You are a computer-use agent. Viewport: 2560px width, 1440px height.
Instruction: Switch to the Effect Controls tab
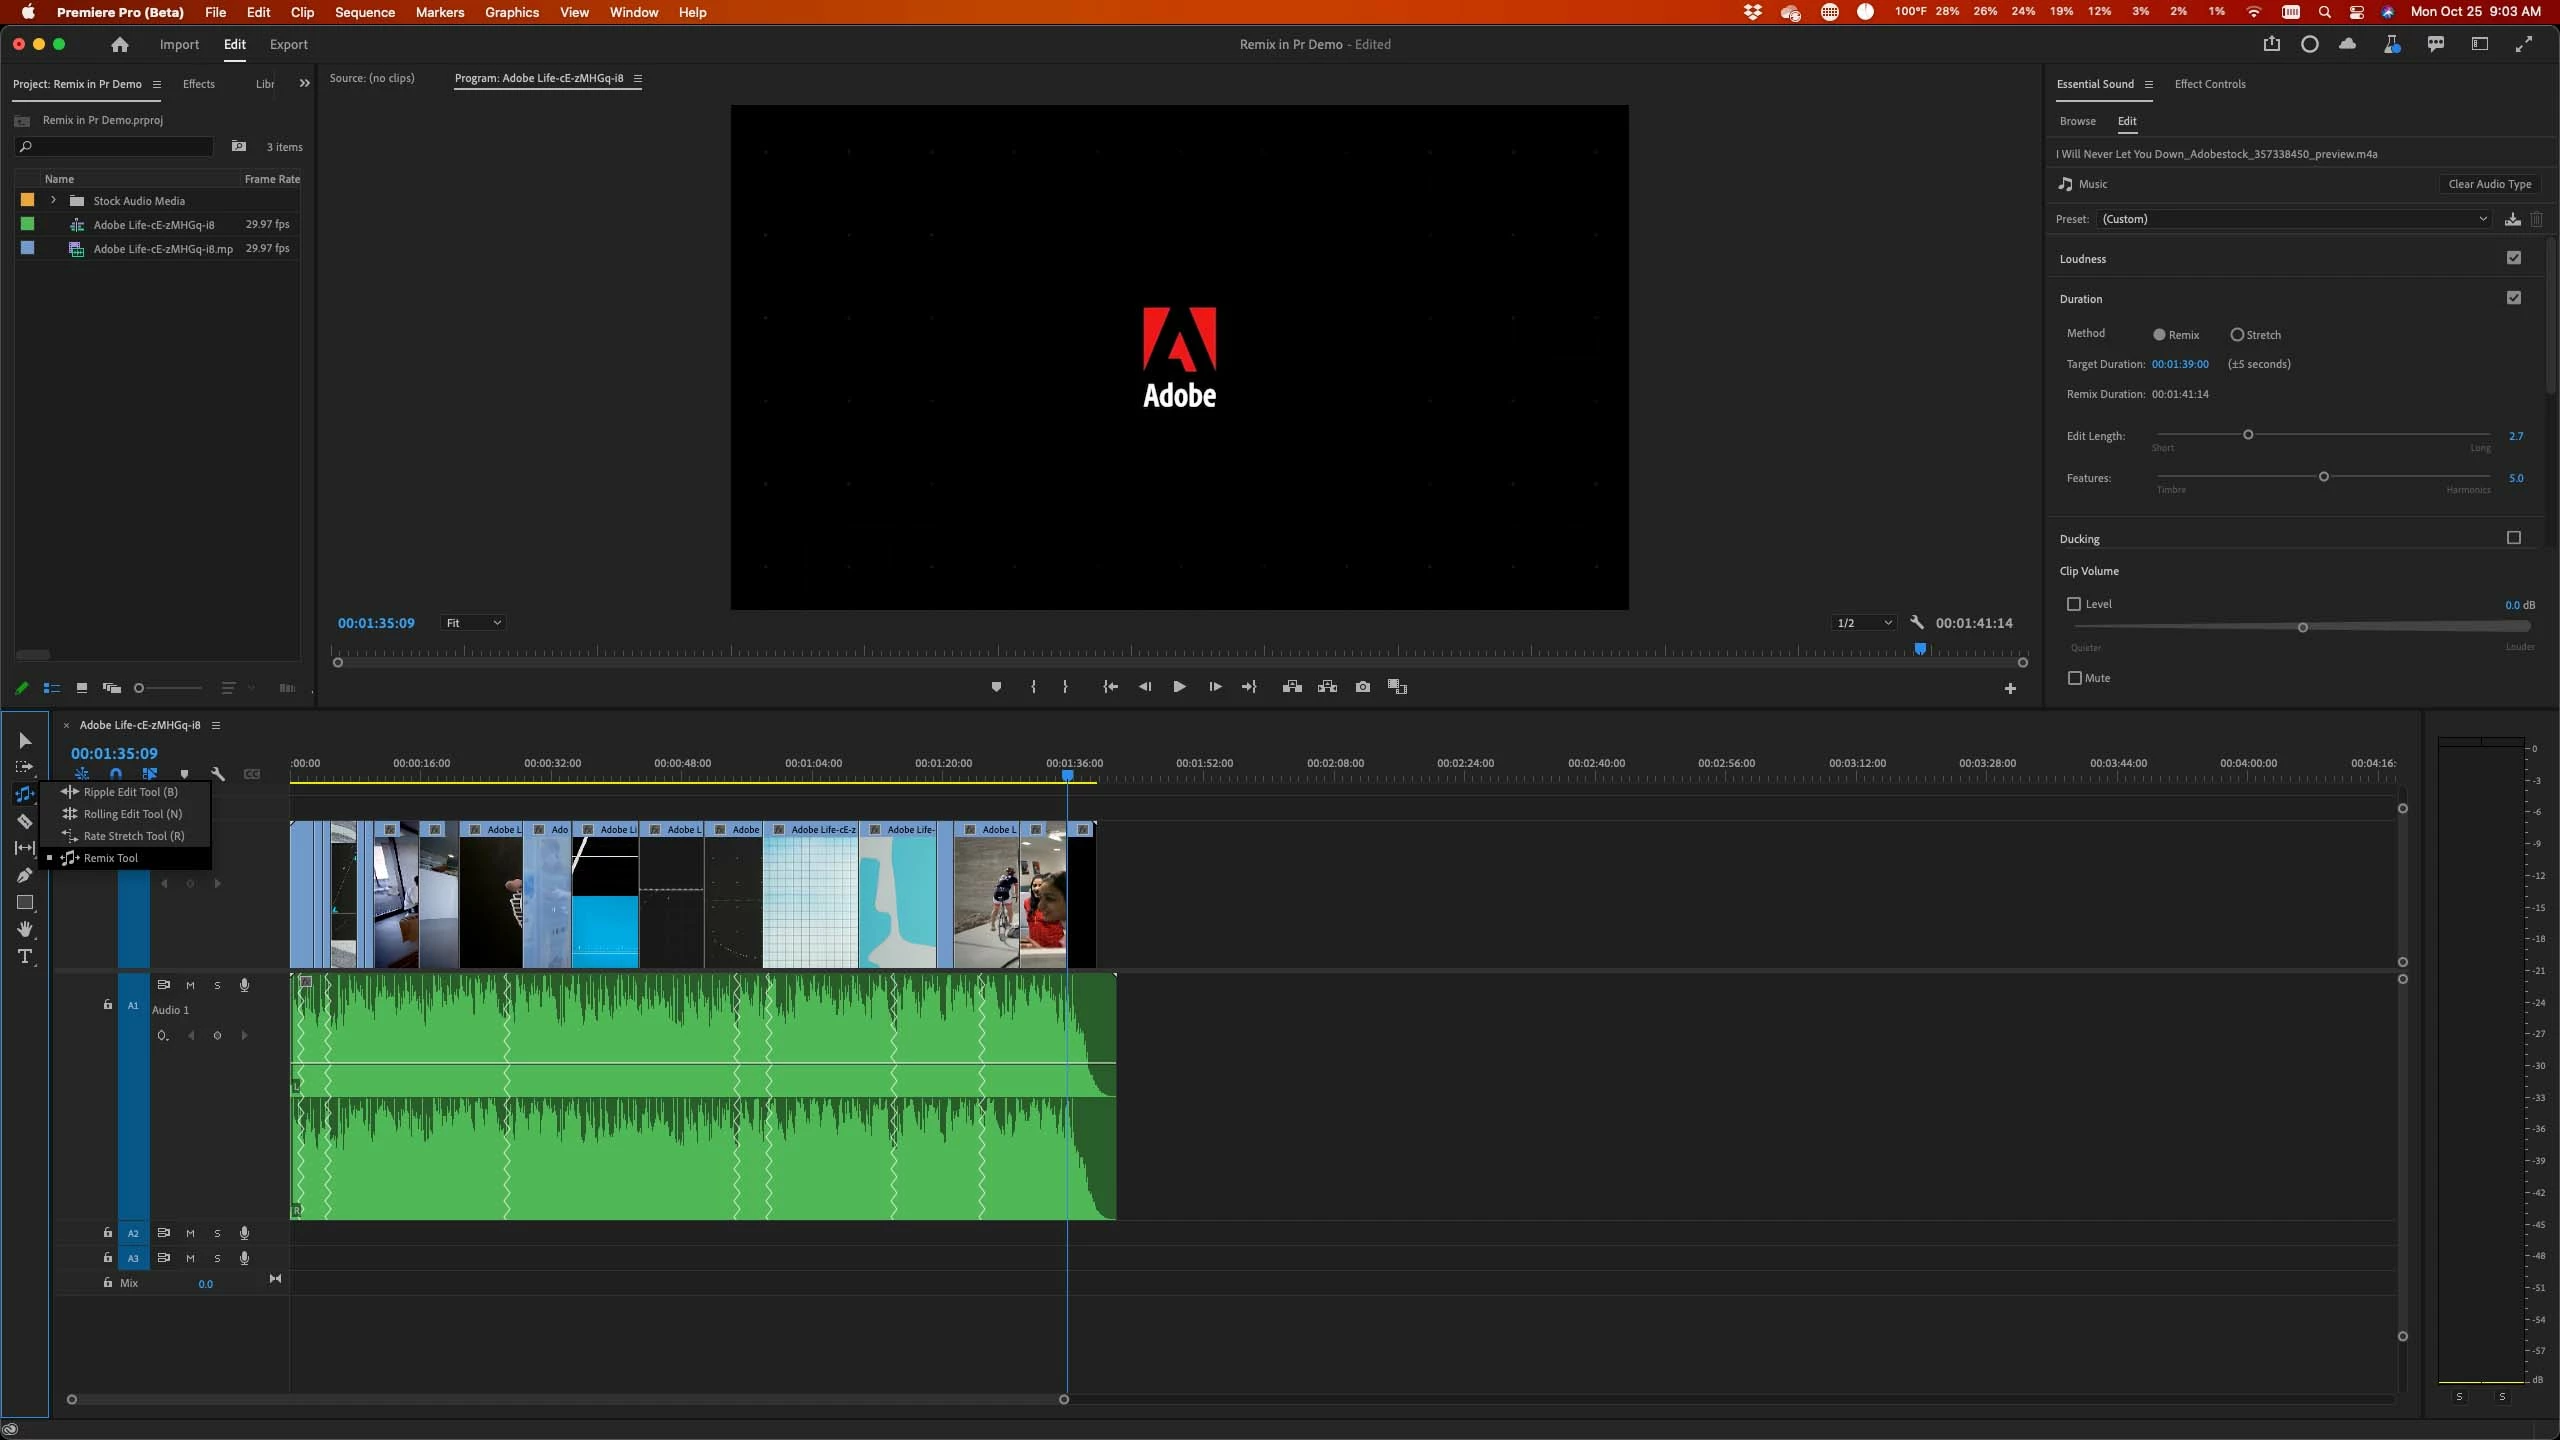click(2209, 84)
